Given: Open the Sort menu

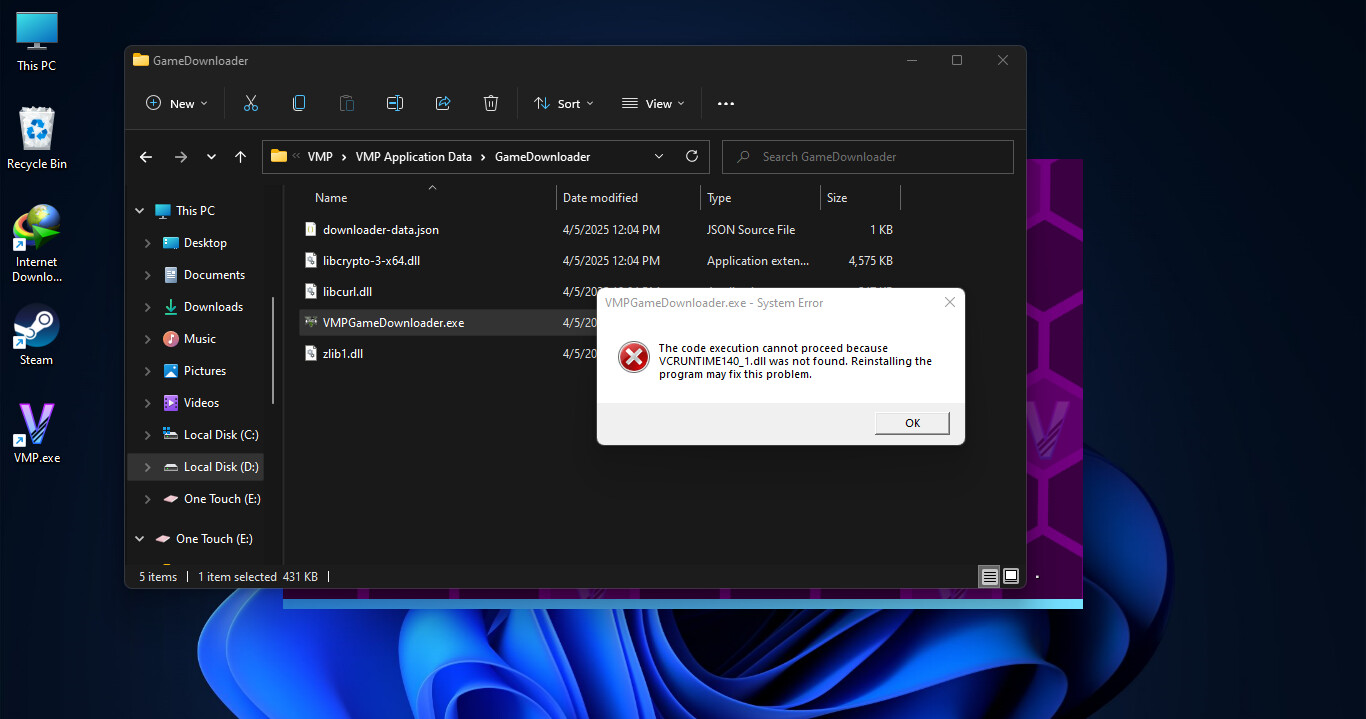Looking at the screenshot, I should click(x=563, y=103).
